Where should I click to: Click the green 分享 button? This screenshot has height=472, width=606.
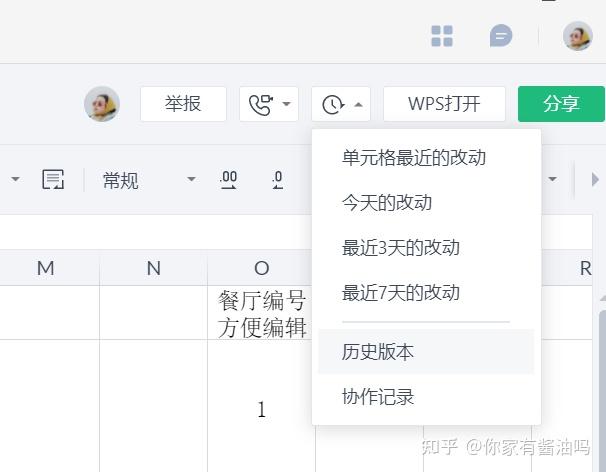point(561,104)
